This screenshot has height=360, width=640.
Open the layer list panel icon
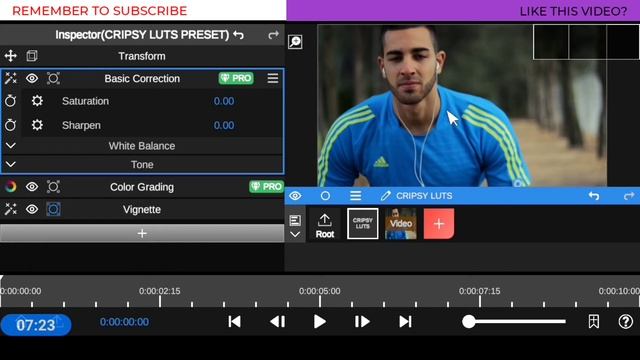(295, 220)
